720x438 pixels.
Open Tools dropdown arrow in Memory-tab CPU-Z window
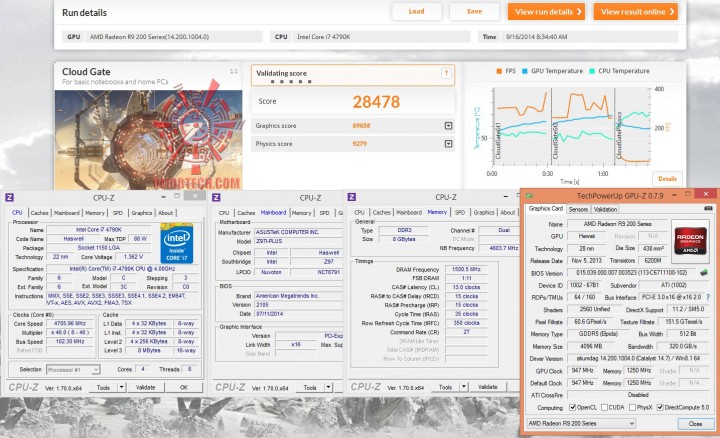(464, 387)
